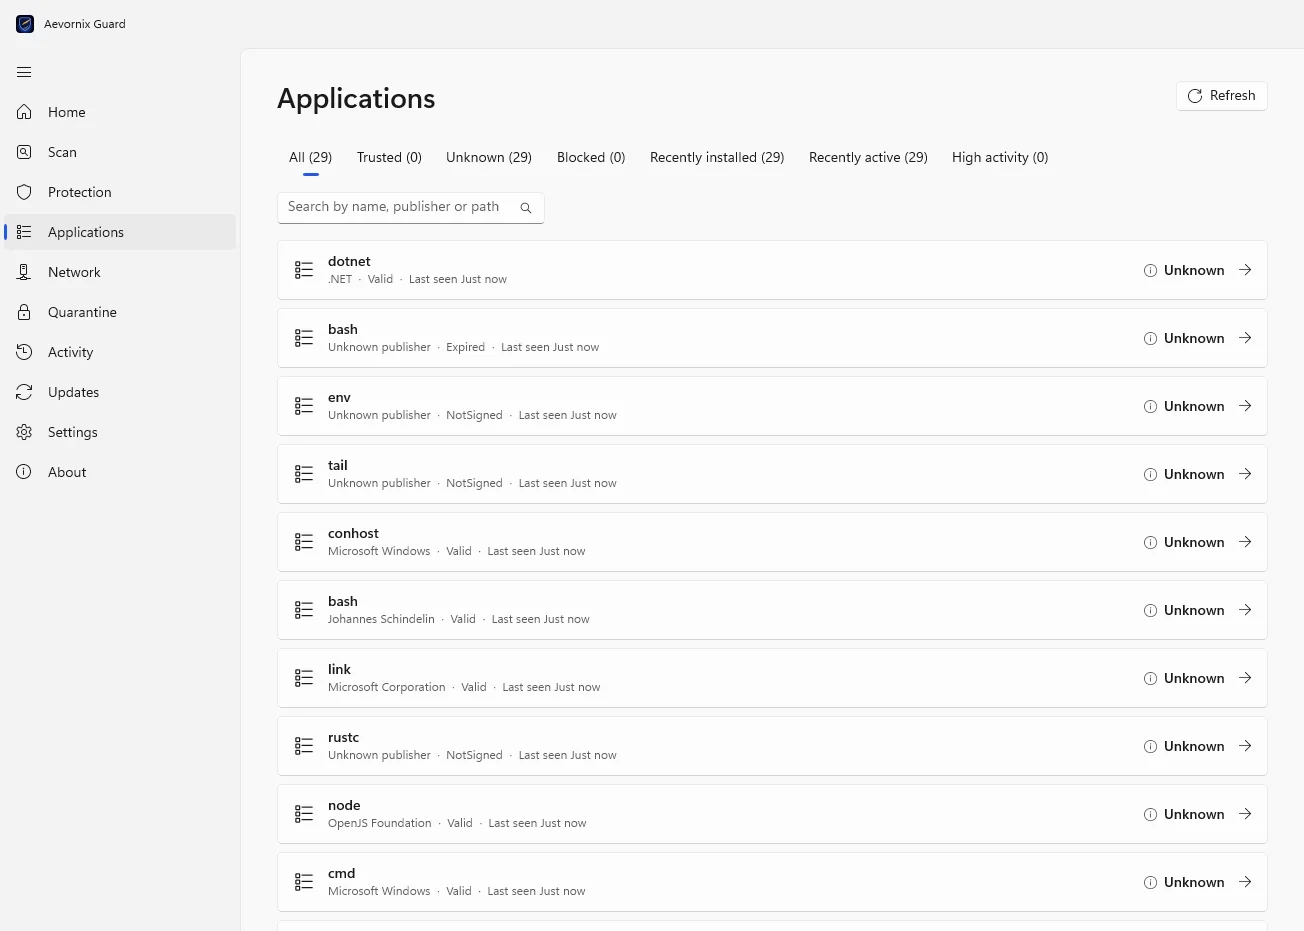Select the dotnet application name
The height and width of the screenshot is (931, 1304).
349,261
